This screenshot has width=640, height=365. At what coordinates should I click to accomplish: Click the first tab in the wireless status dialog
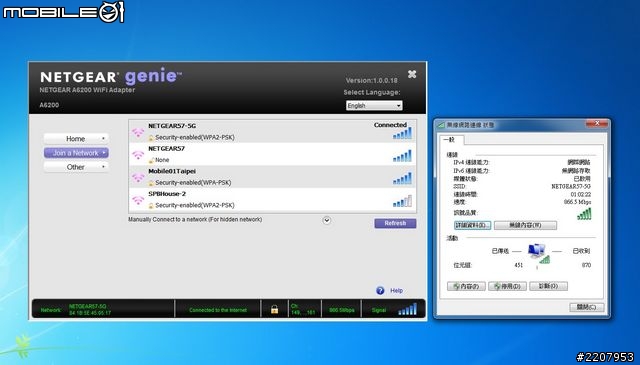coord(451,140)
